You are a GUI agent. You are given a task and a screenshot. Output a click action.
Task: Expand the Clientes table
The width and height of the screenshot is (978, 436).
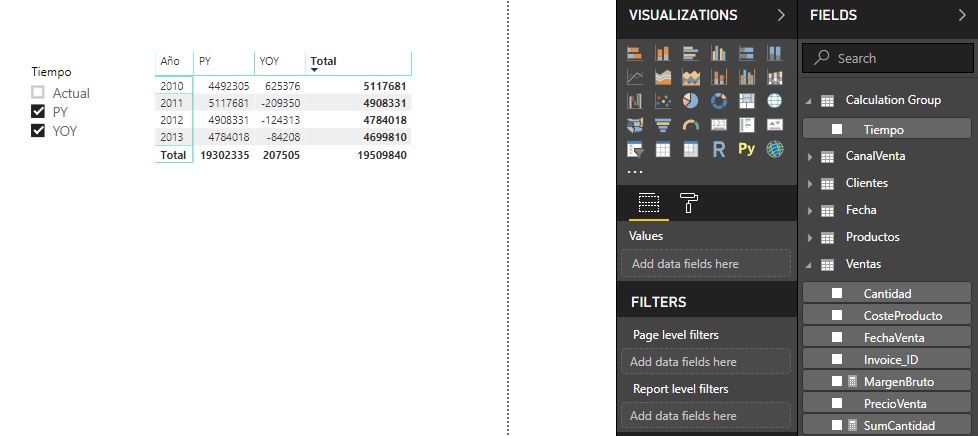tap(810, 183)
